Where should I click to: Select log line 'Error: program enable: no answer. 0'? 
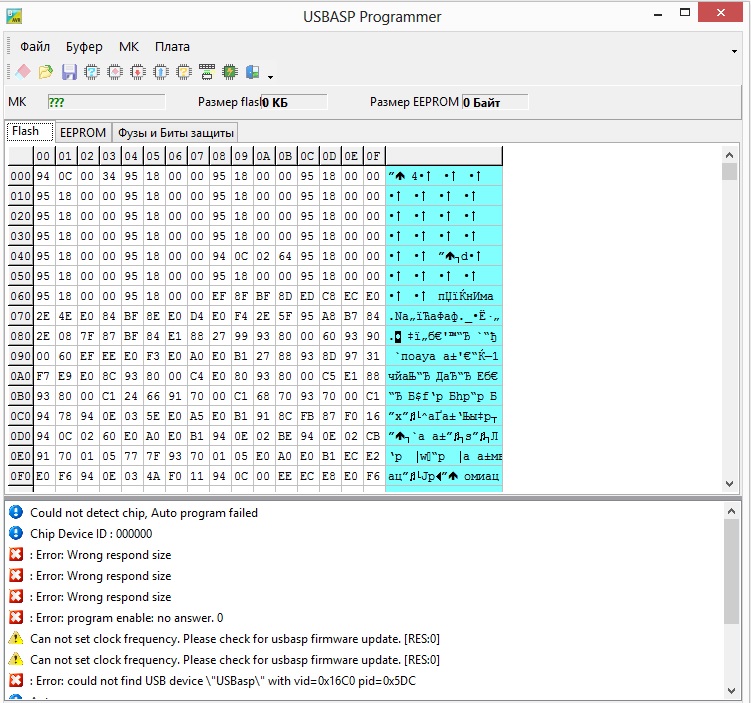click(x=127, y=618)
